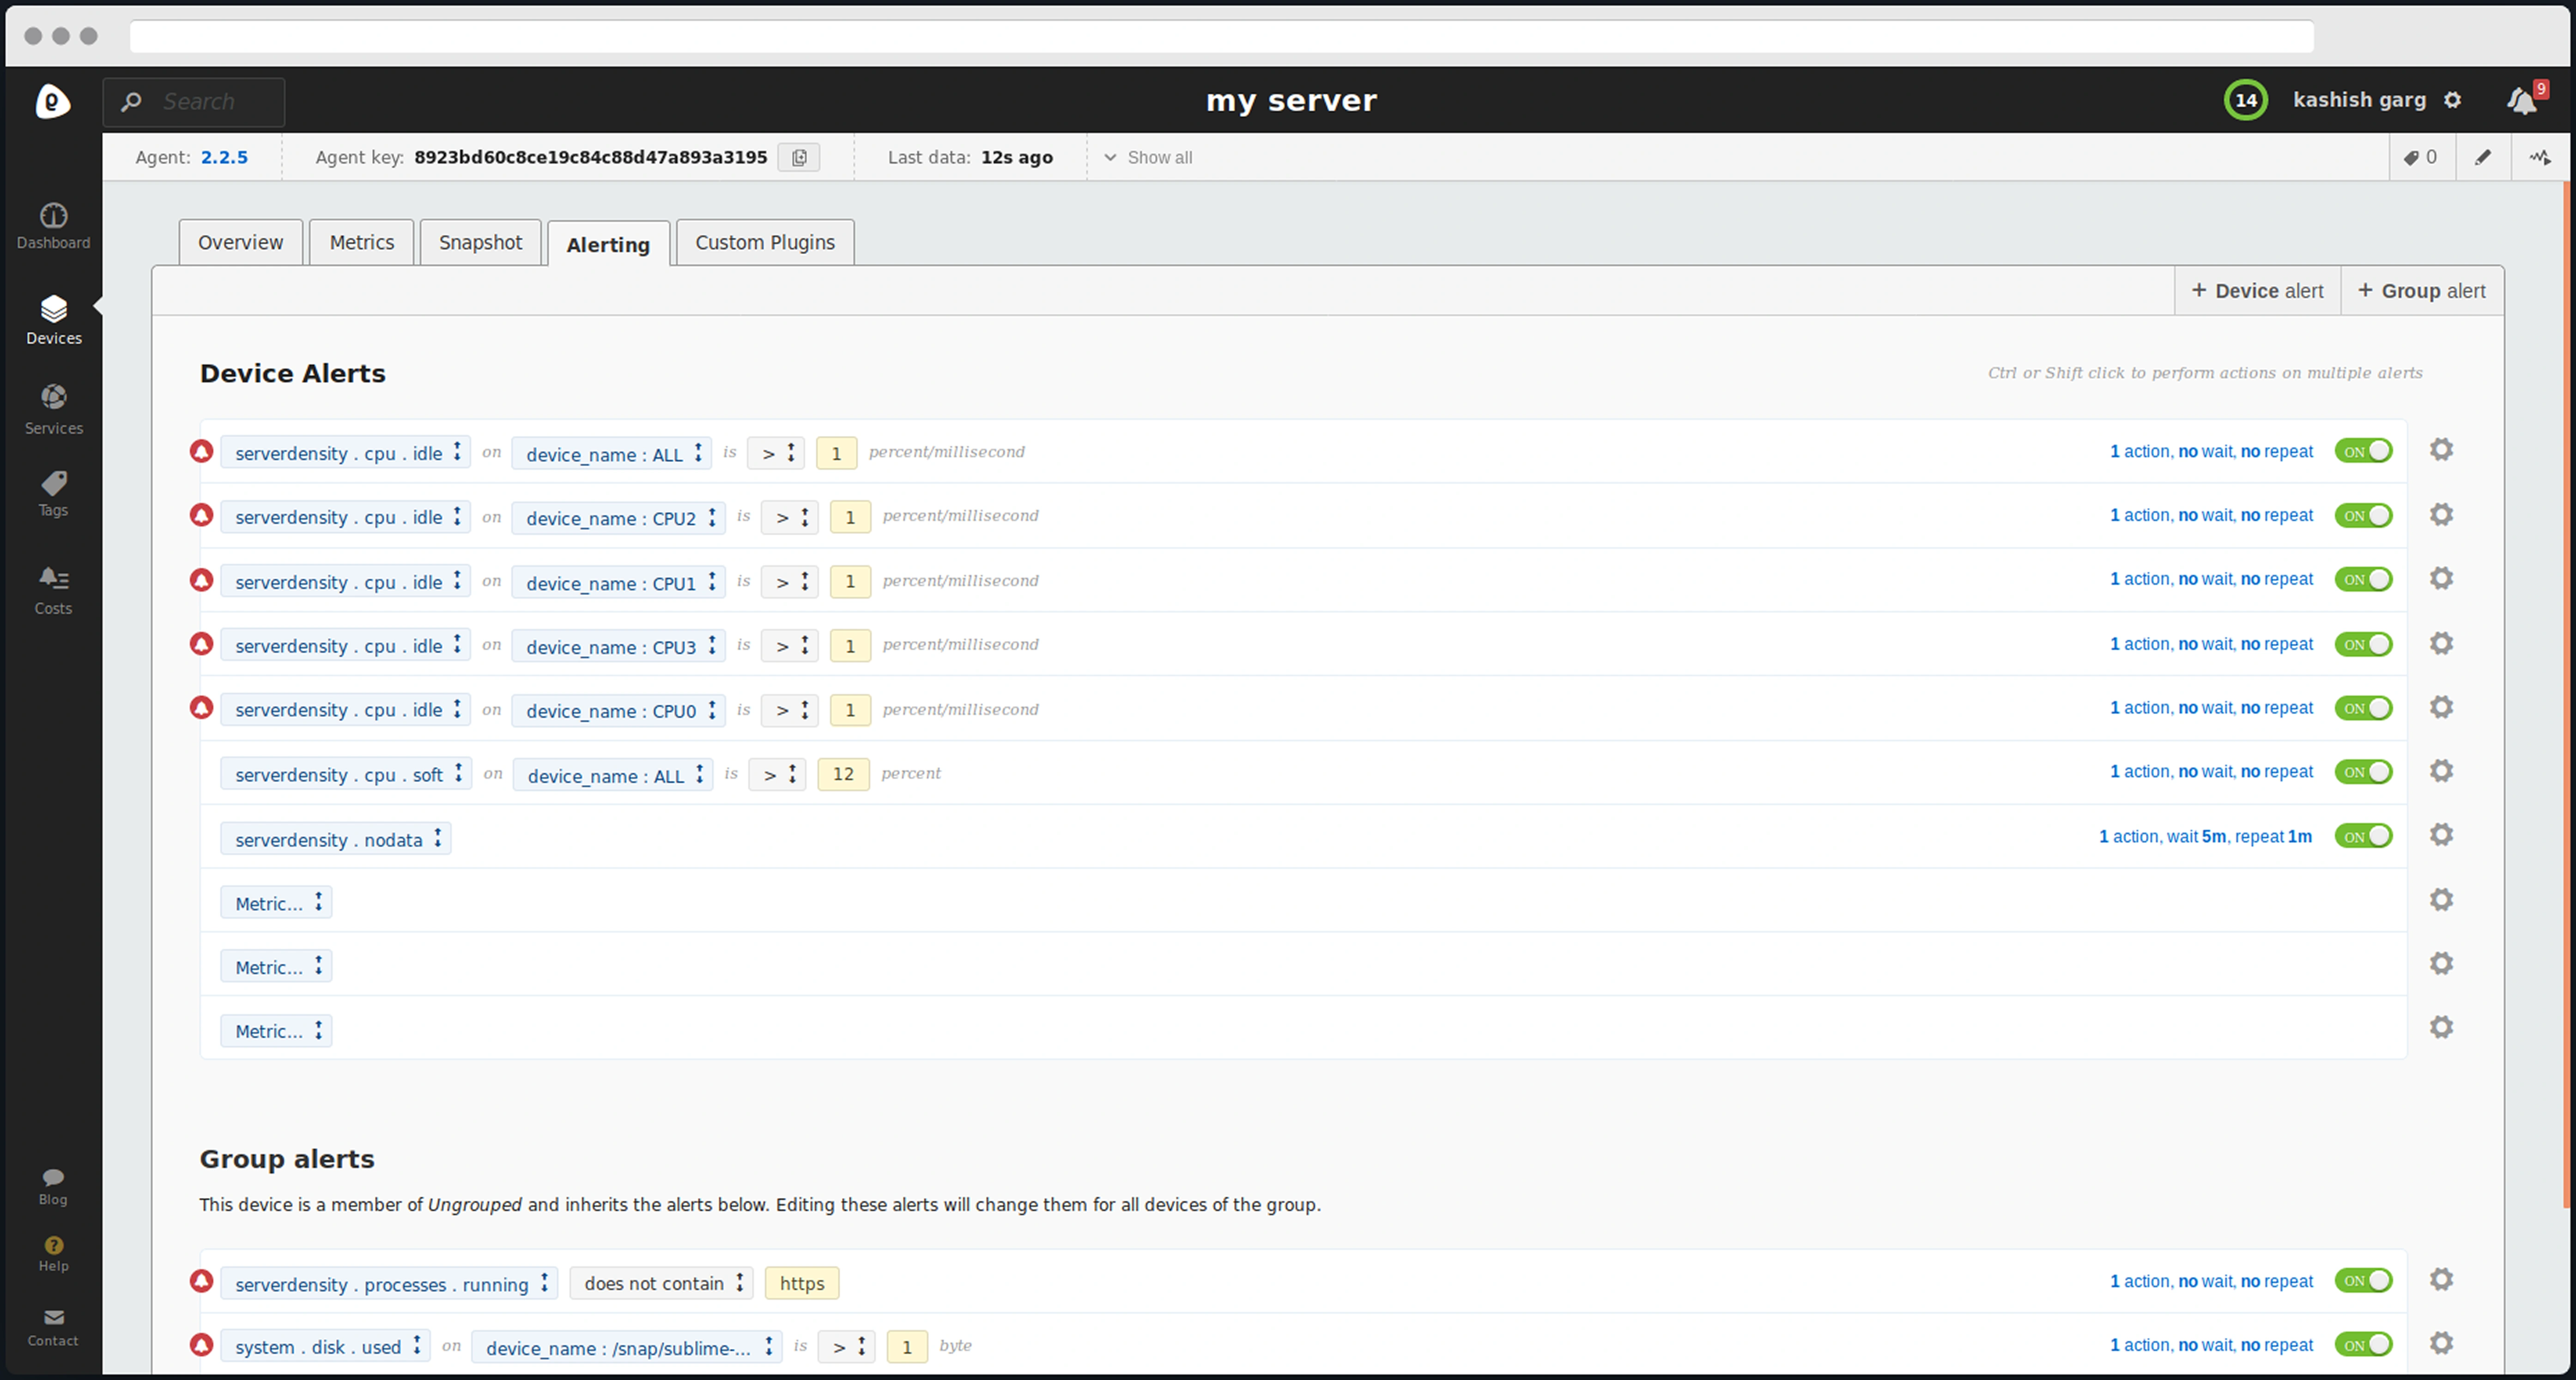Viewport: 2576px width, 1380px height.
Task: Copy the agent key to clipboard
Action: tap(799, 158)
